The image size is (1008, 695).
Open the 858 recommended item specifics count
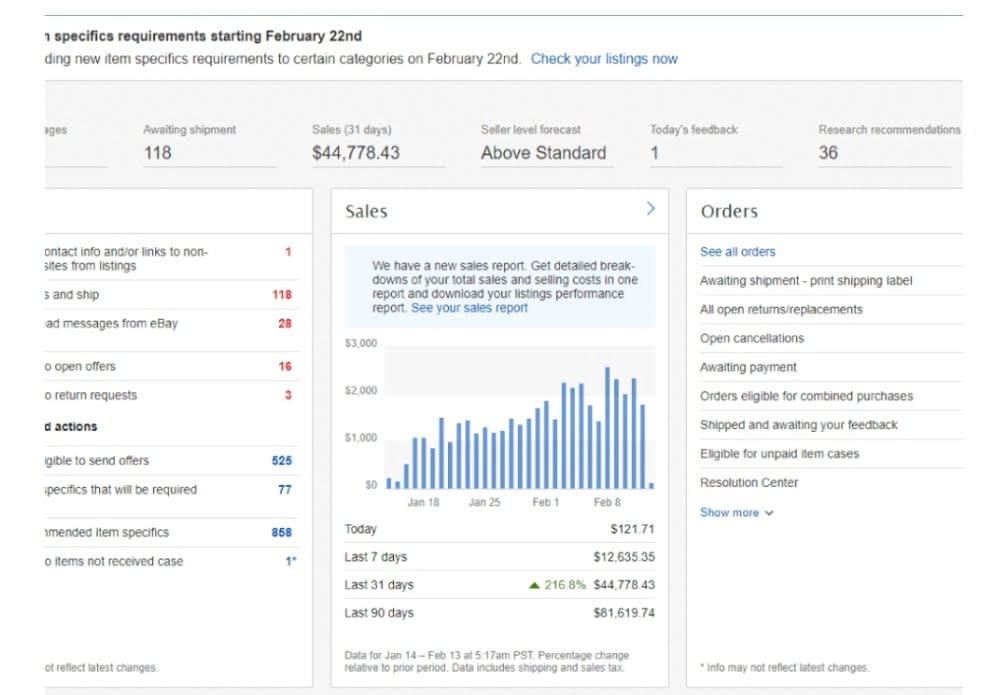[282, 532]
